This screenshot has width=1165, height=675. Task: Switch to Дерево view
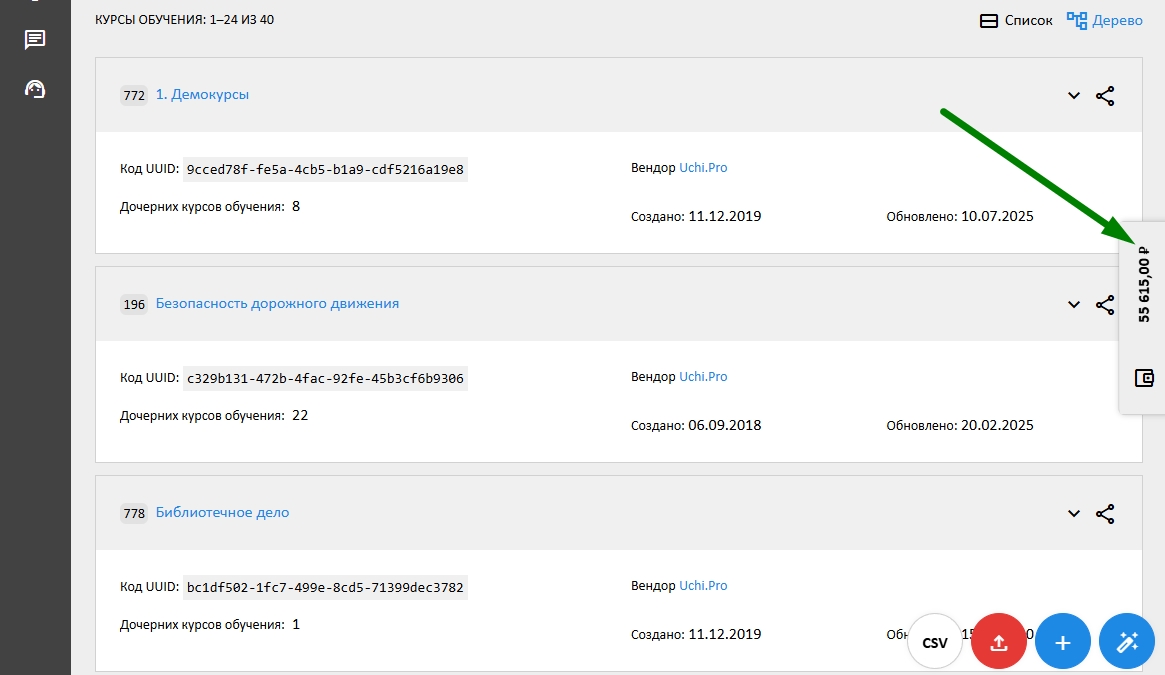coord(1105,20)
